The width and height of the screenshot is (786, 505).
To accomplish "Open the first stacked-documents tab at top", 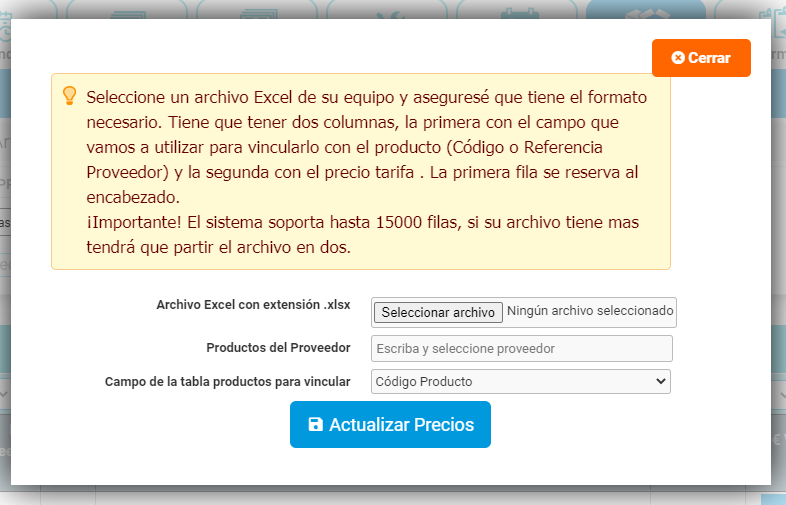I will (x=127, y=10).
